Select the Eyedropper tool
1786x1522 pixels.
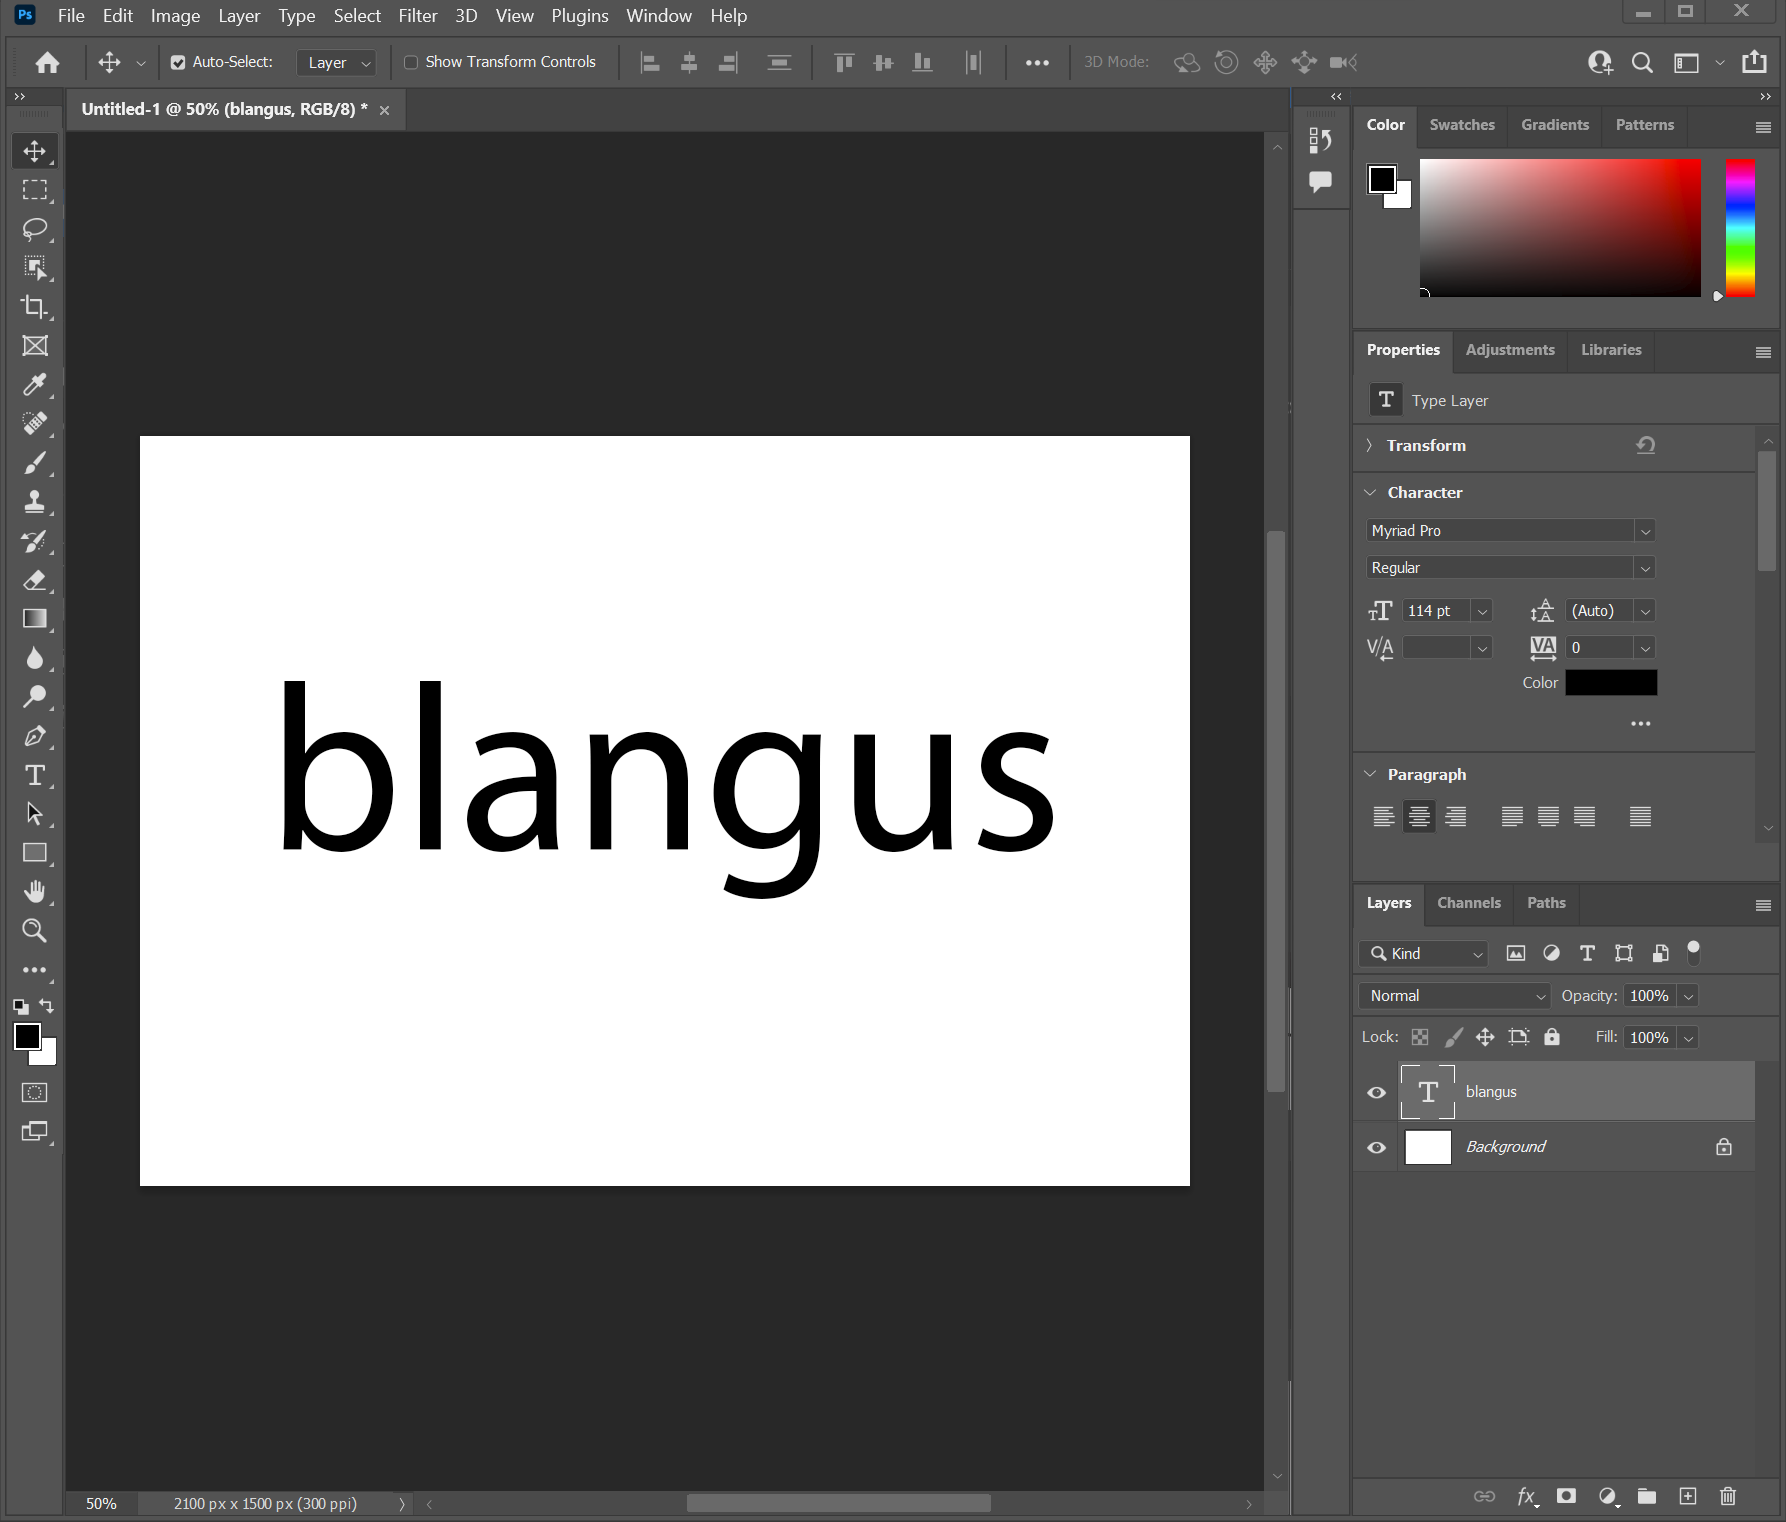point(35,385)
